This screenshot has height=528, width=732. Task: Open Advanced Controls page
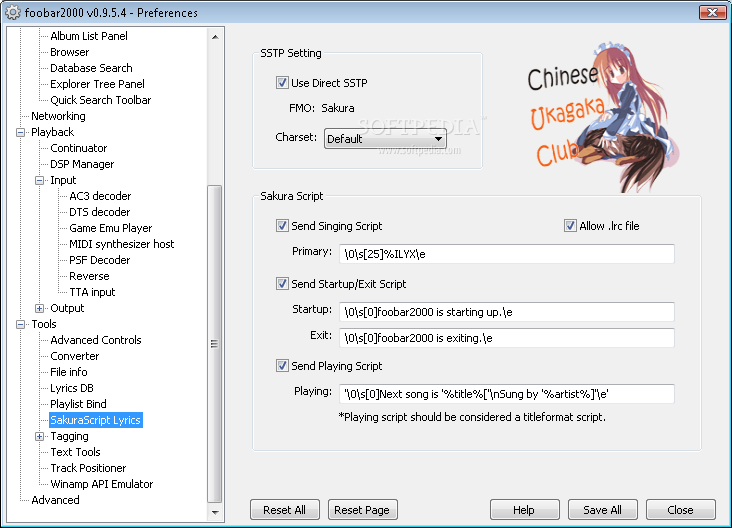[x=96, y=340]
